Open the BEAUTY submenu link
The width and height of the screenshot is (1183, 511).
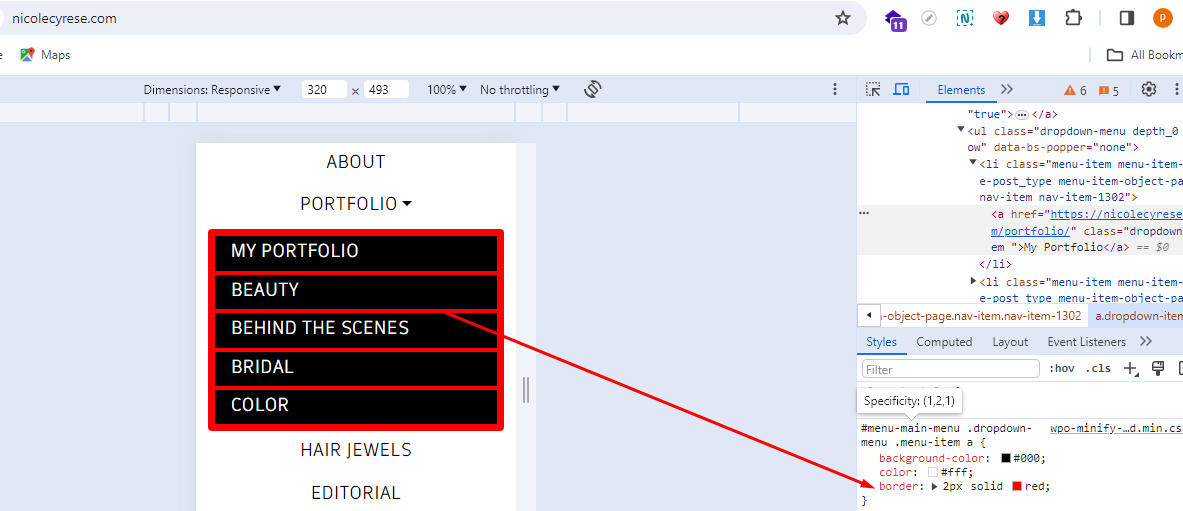[355, 291]
